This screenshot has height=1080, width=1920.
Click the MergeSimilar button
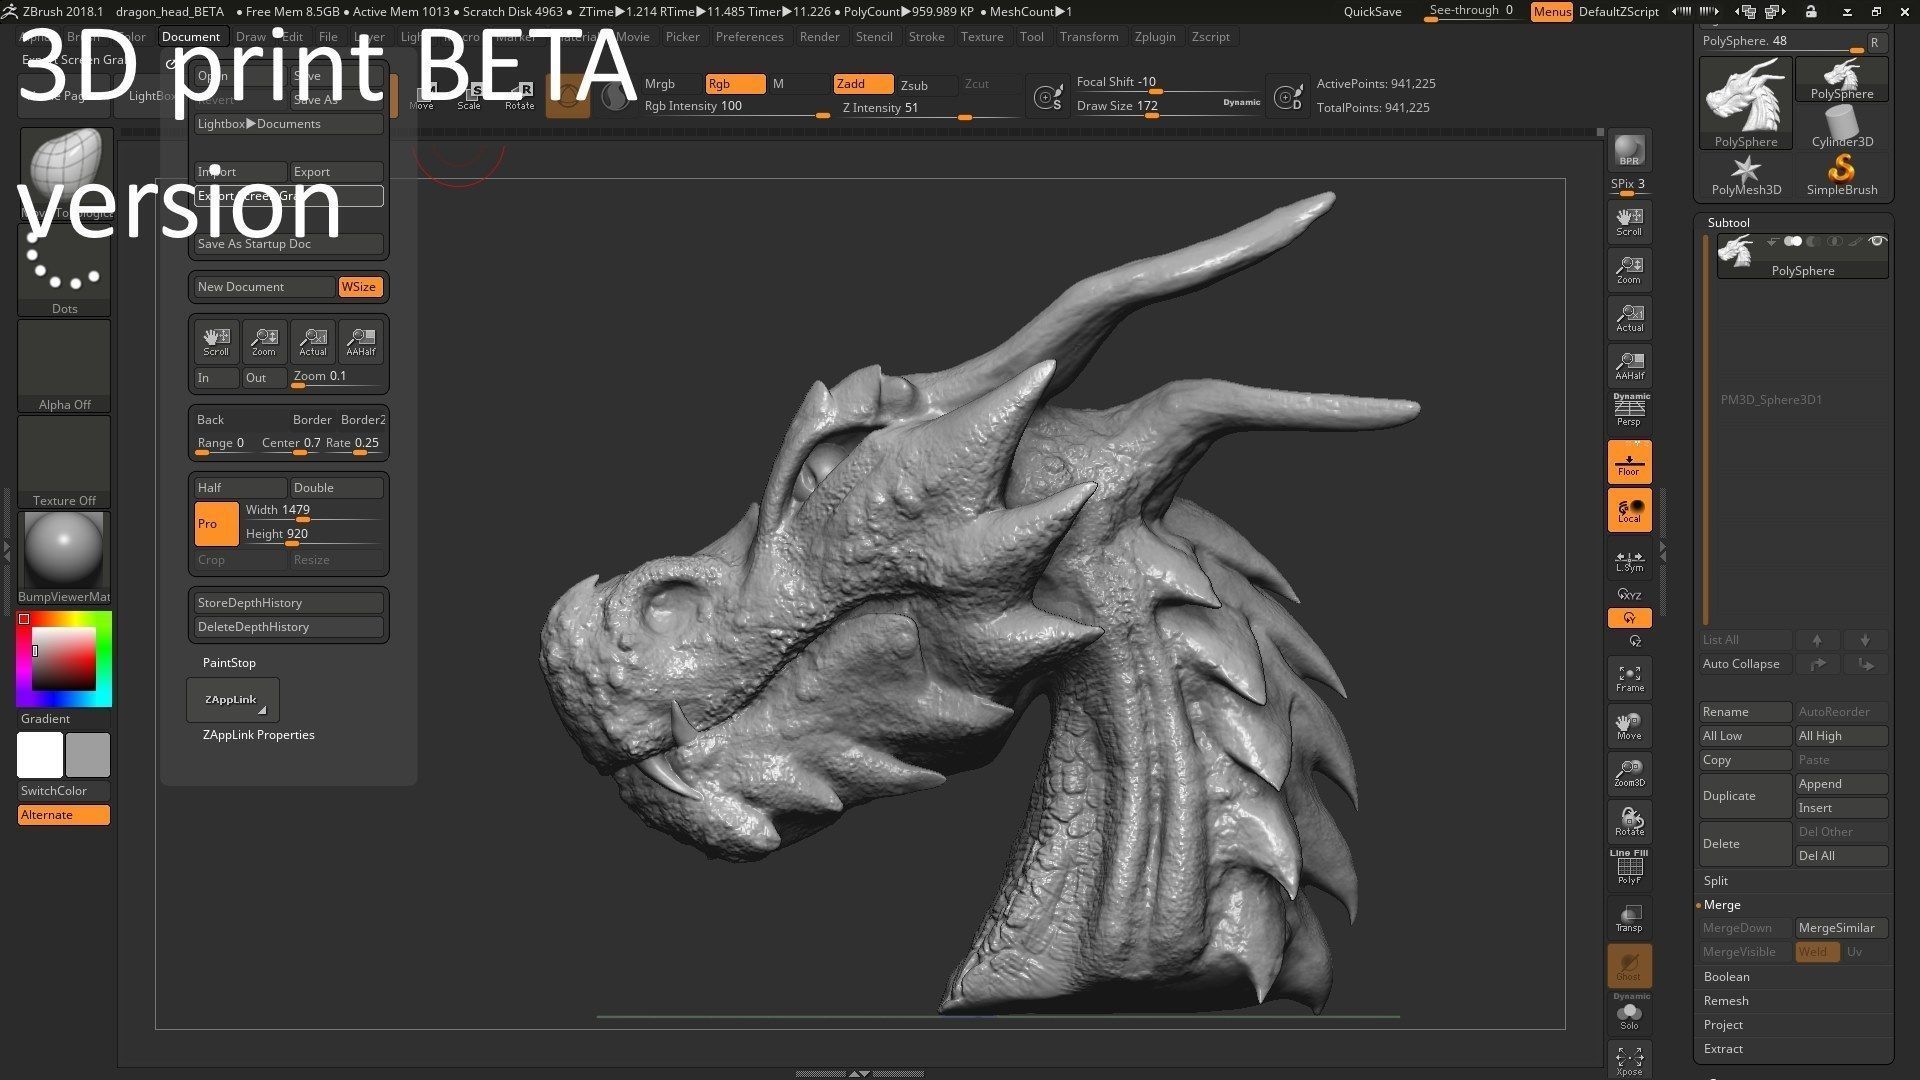[x=1842, y=928]
